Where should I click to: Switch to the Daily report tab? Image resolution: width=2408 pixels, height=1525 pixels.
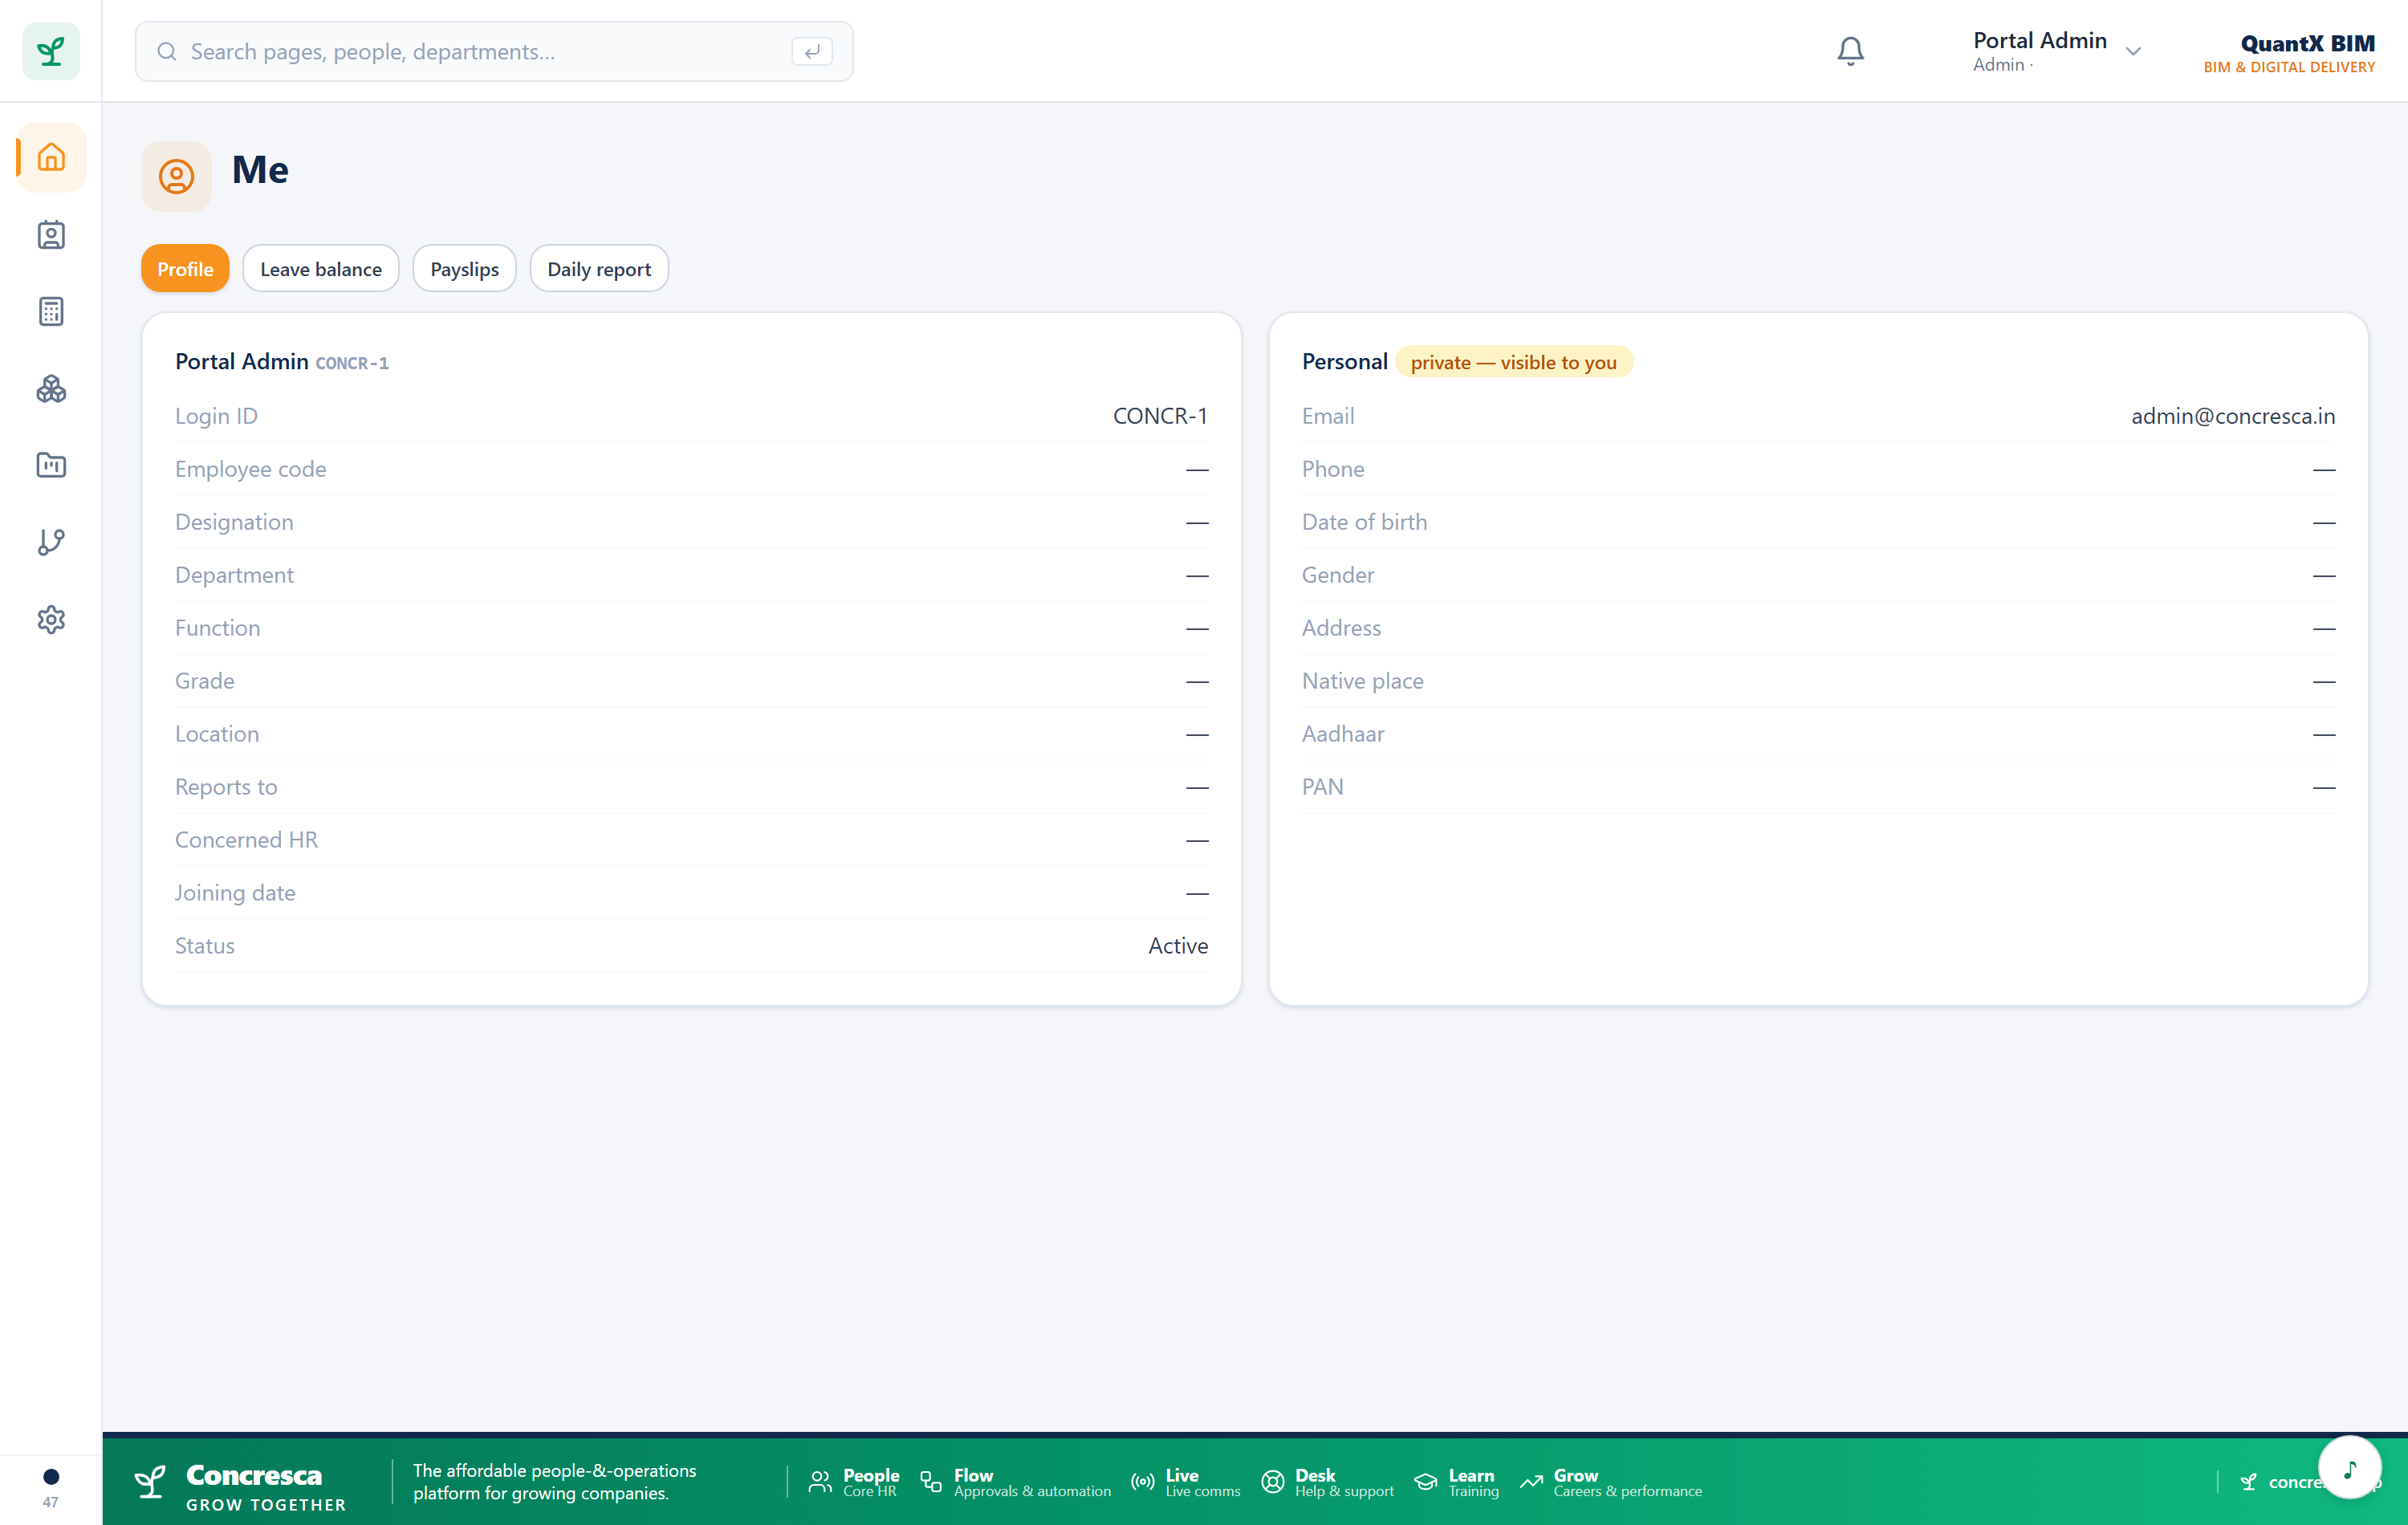(x=599, y=269)
